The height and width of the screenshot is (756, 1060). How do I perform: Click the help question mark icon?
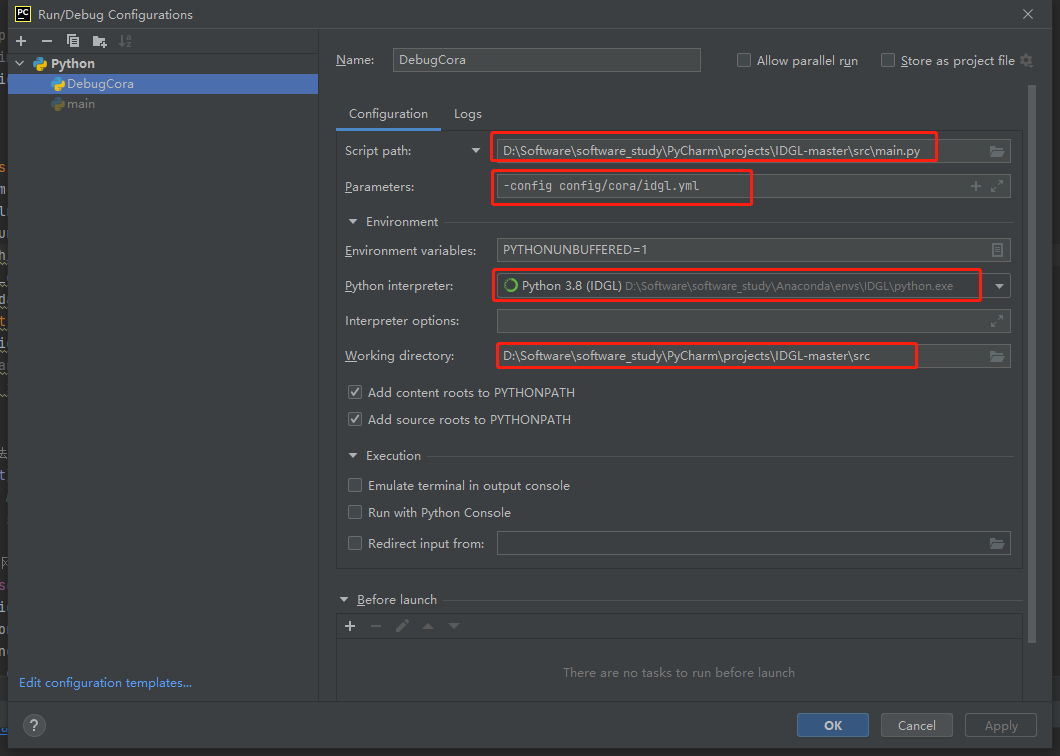(x=34, y=725)
